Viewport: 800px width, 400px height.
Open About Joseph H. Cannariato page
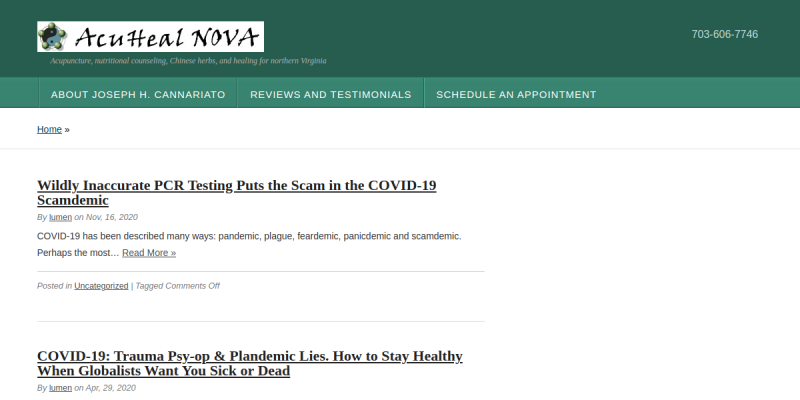(x=138, y=94)
